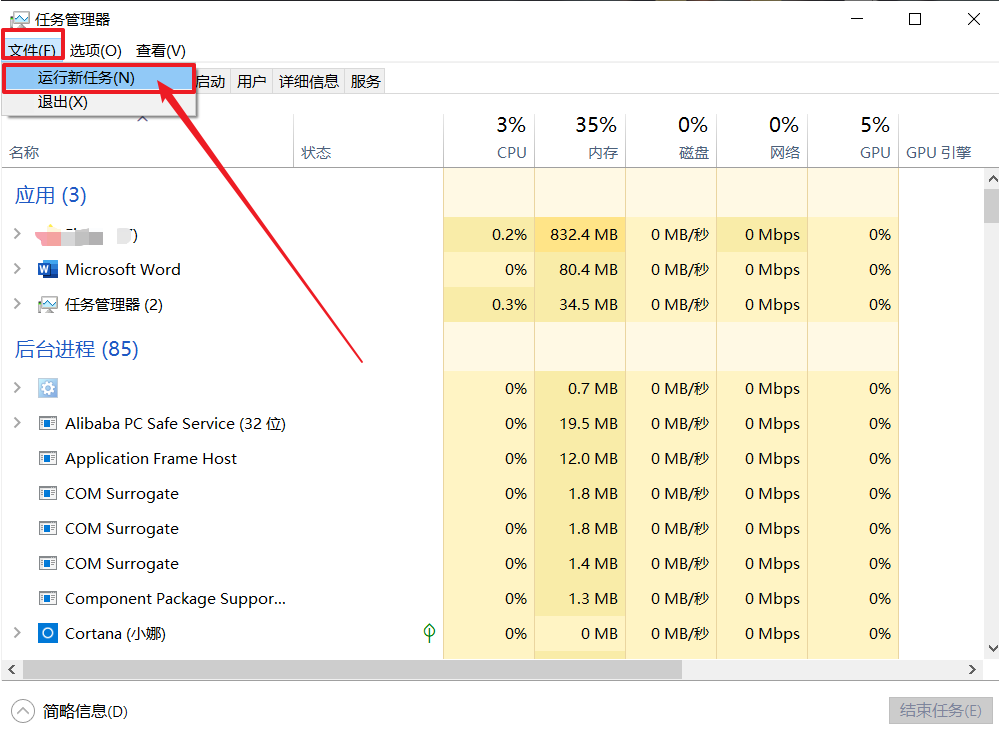
Task: Expand the Alibaba PC Safe Service entry
Action: [16, 424]
